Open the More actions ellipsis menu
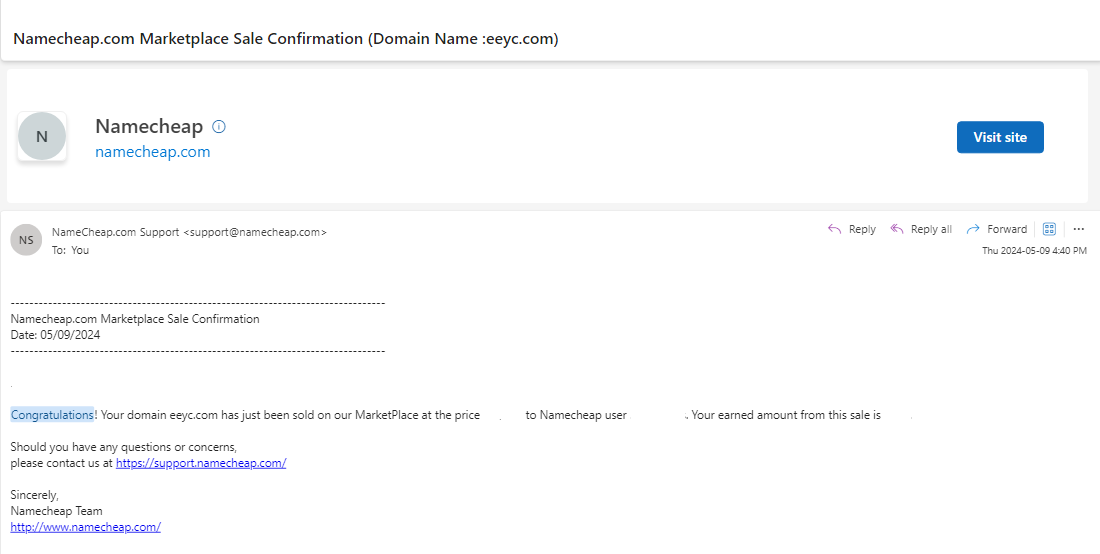1100x554 pixels. coord(1079,229)
